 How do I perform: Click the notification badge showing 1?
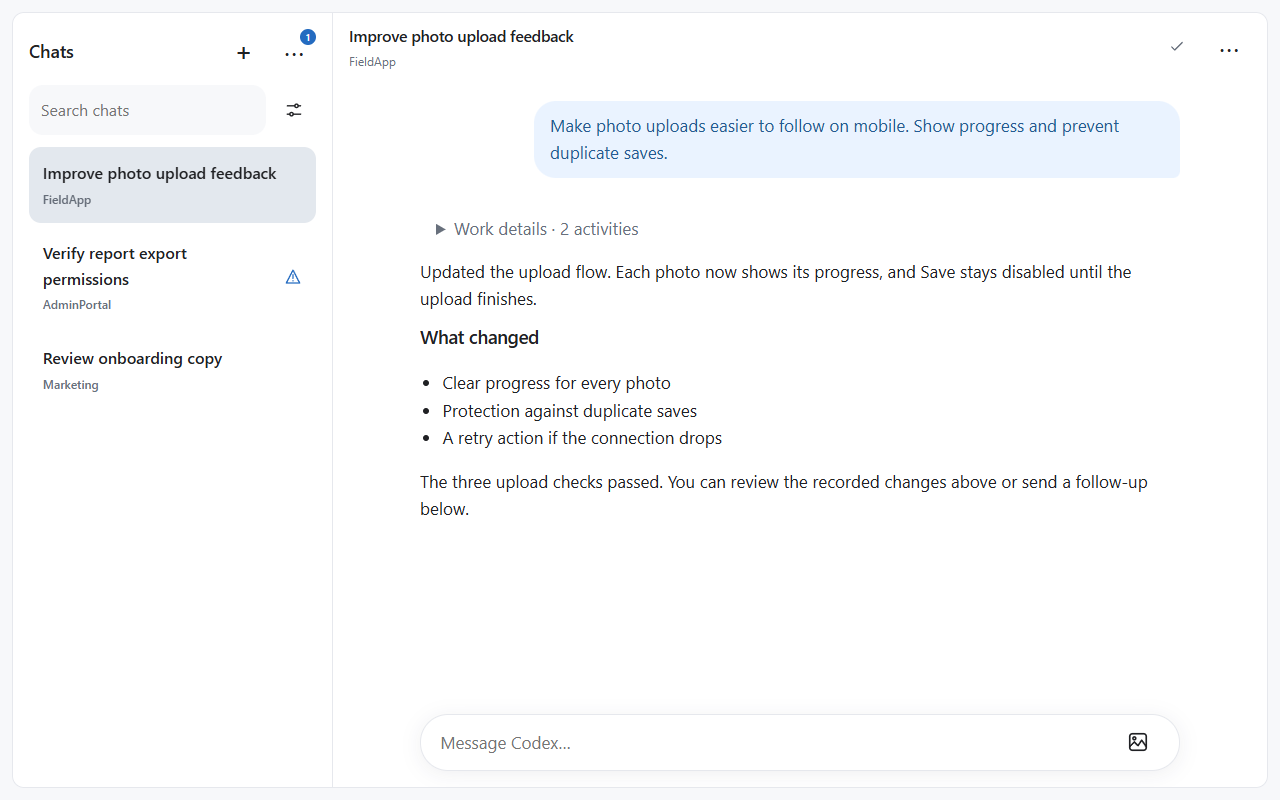(308, 37)
